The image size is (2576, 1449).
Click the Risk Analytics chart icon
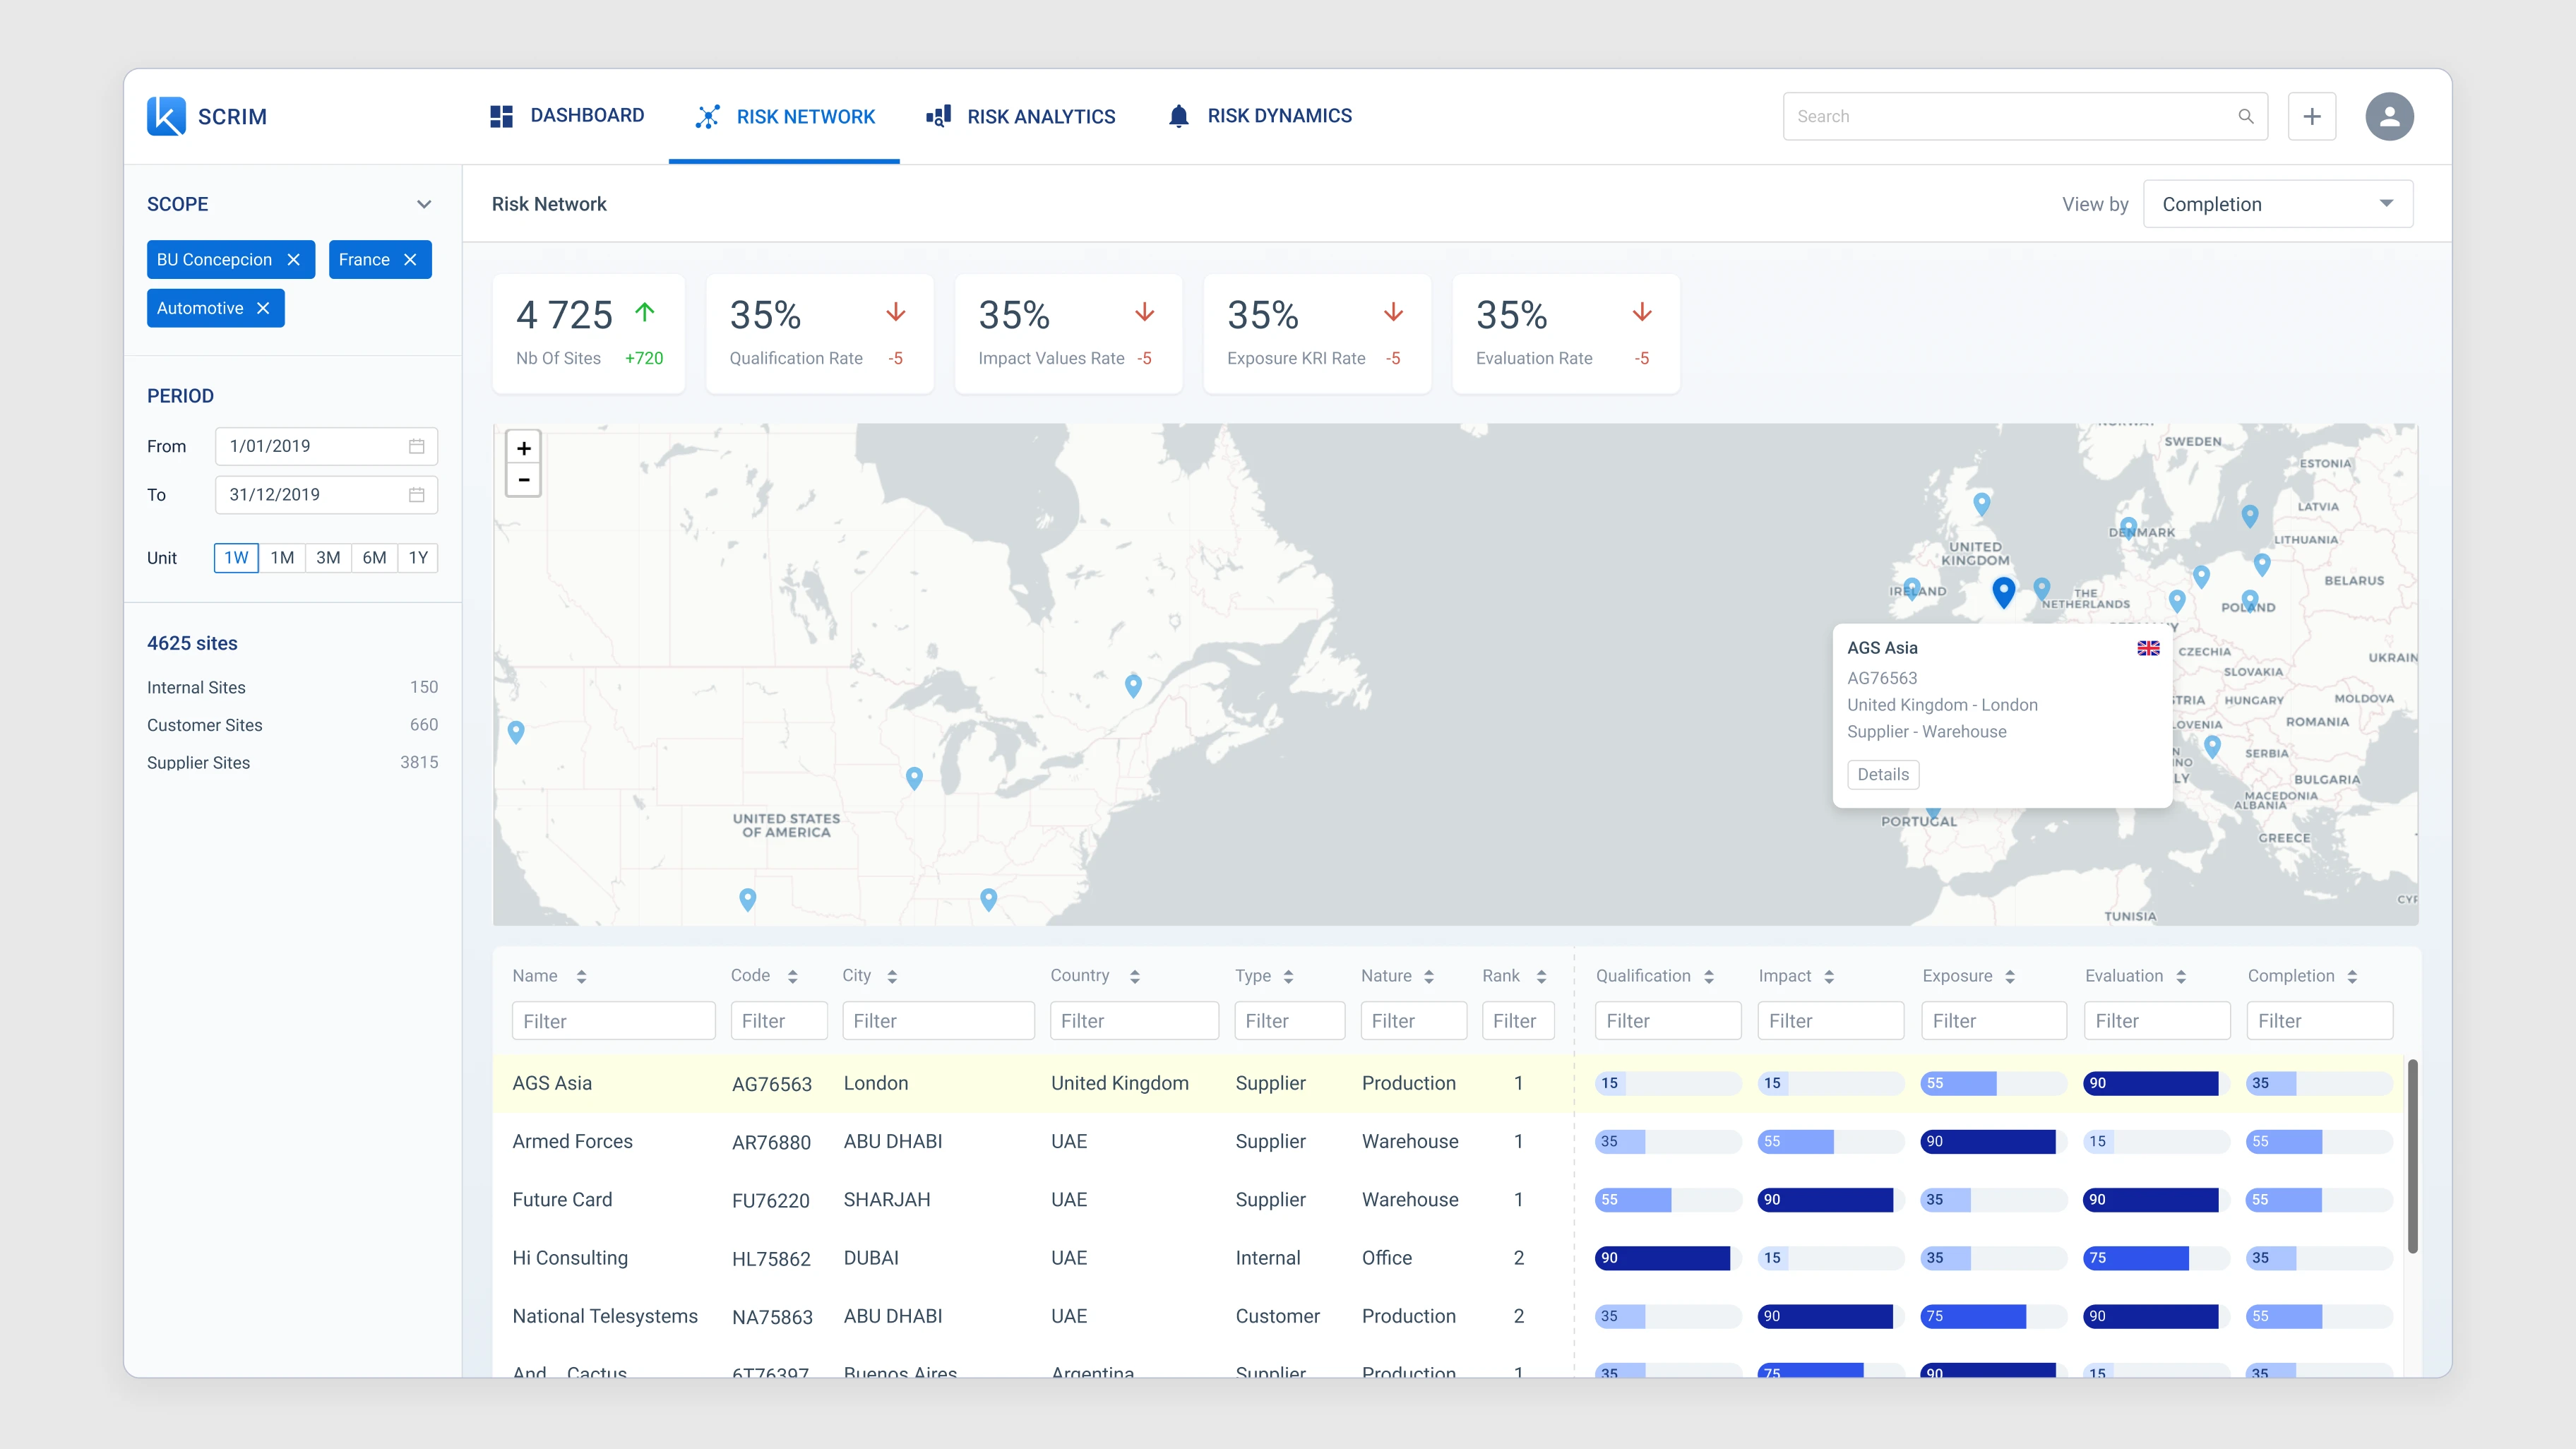pos(938,115)
